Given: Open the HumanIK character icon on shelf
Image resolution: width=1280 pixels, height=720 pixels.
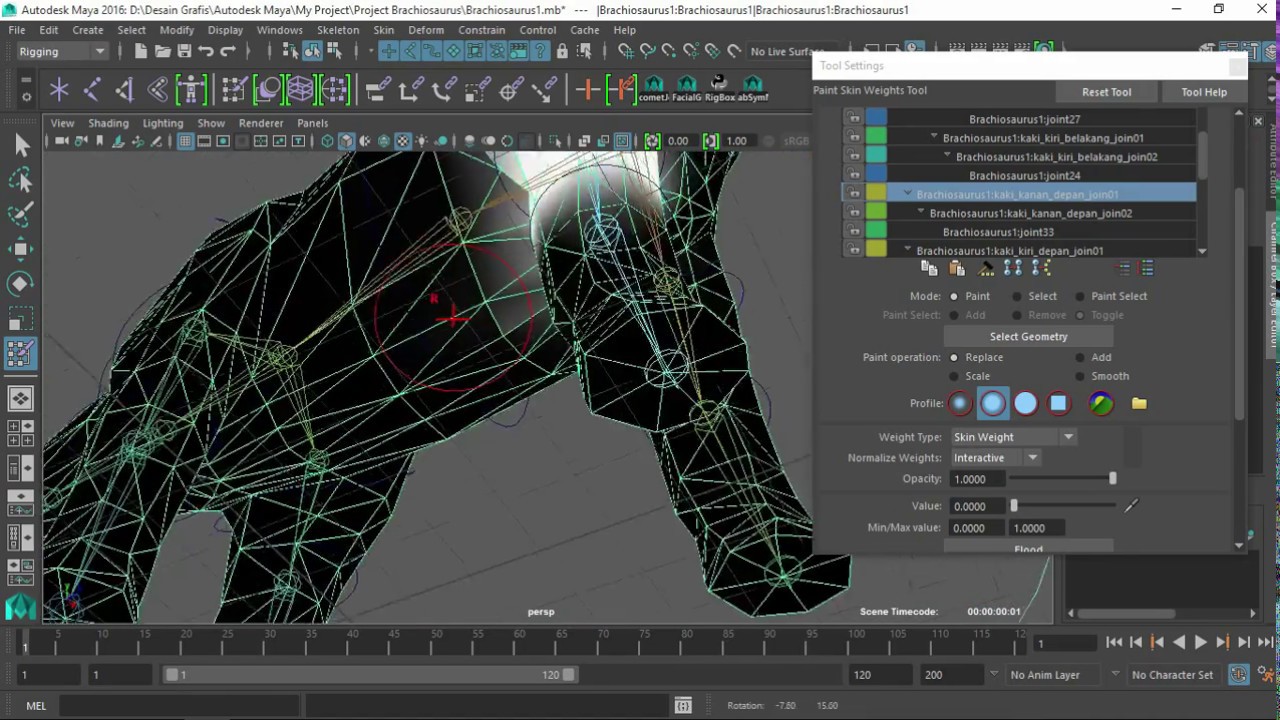Looking at the screenshot, I should [x=191, y=90].
